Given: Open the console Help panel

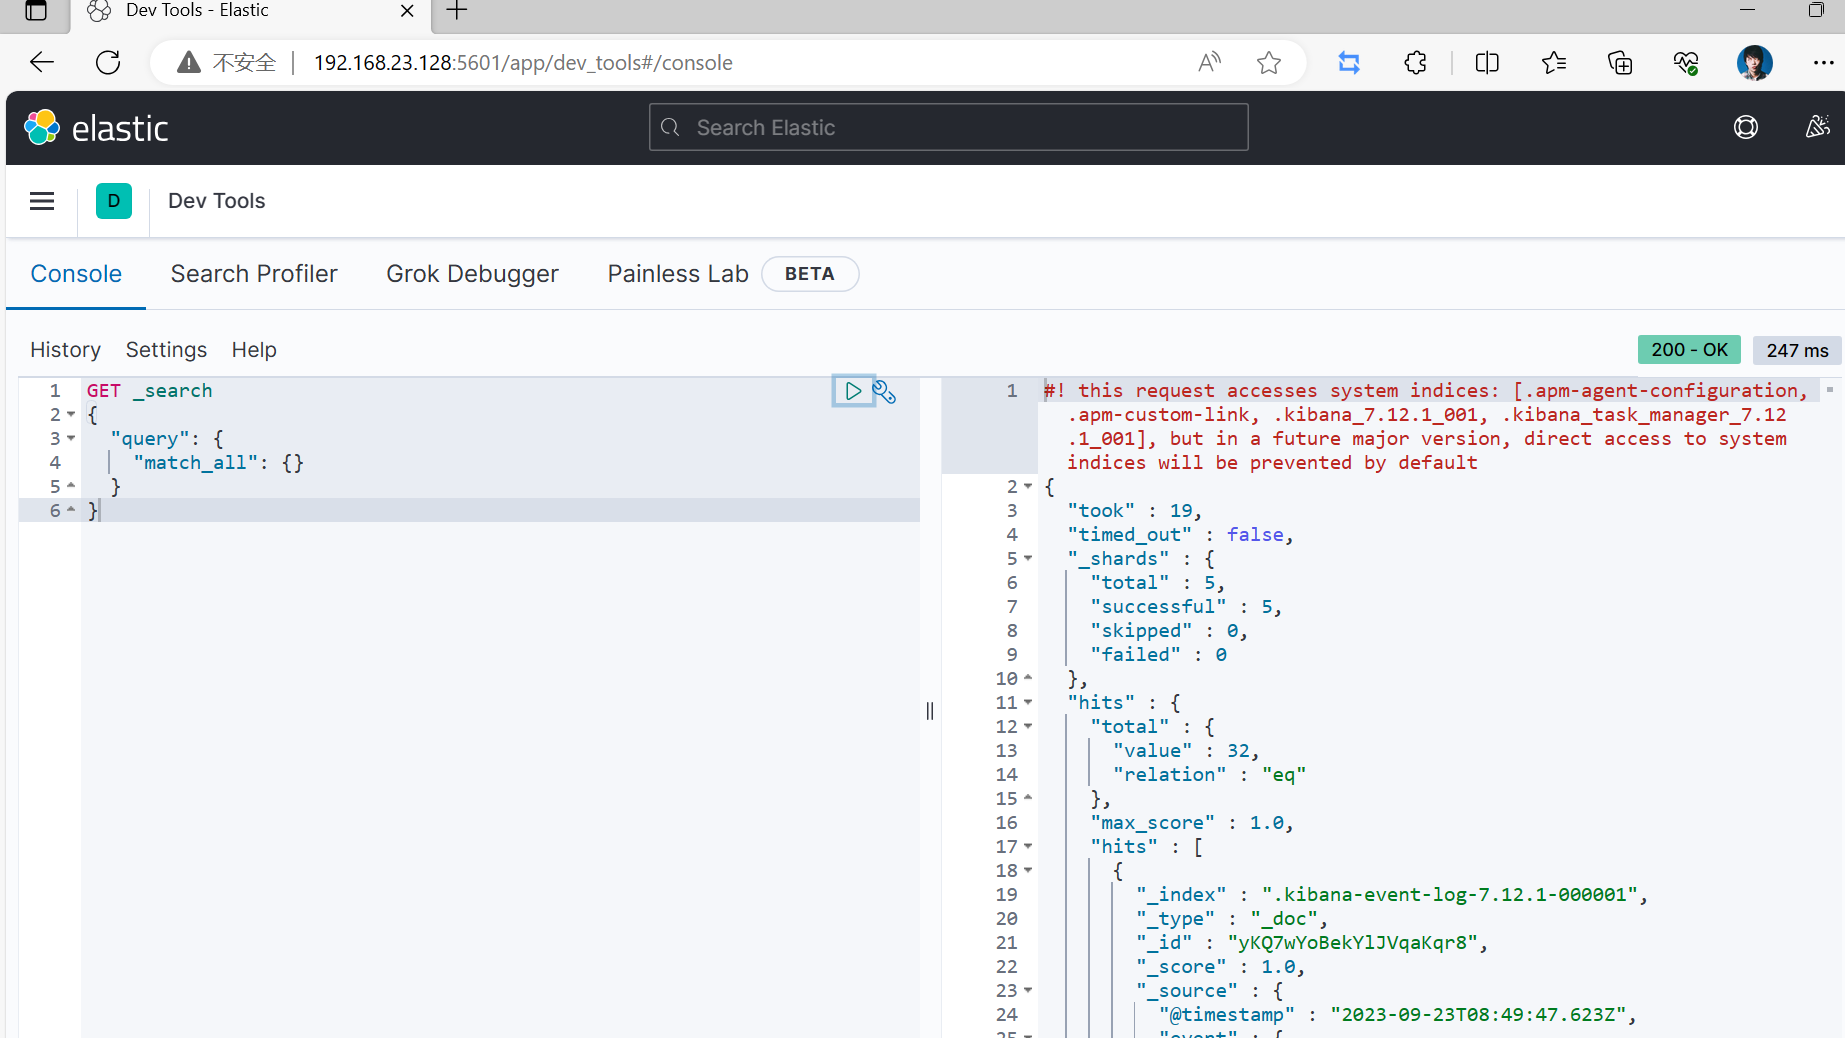Looking at the screenshot, I should tap(254, 350).
